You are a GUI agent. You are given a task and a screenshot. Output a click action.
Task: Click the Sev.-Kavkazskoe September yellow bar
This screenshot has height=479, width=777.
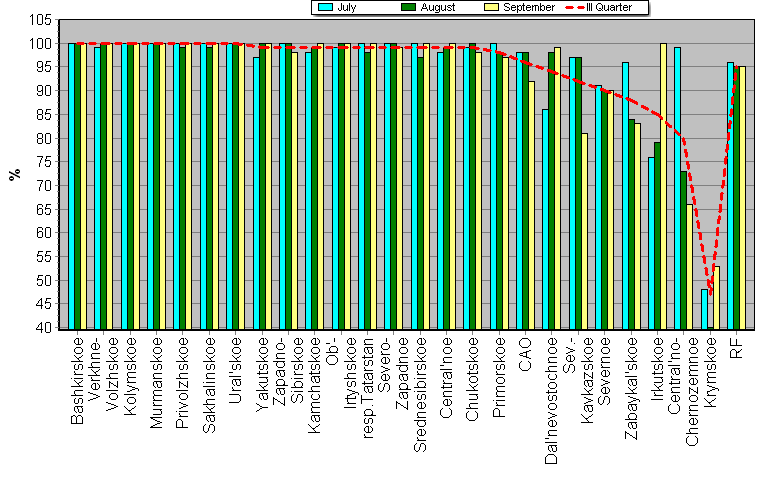tap(584, 231)
